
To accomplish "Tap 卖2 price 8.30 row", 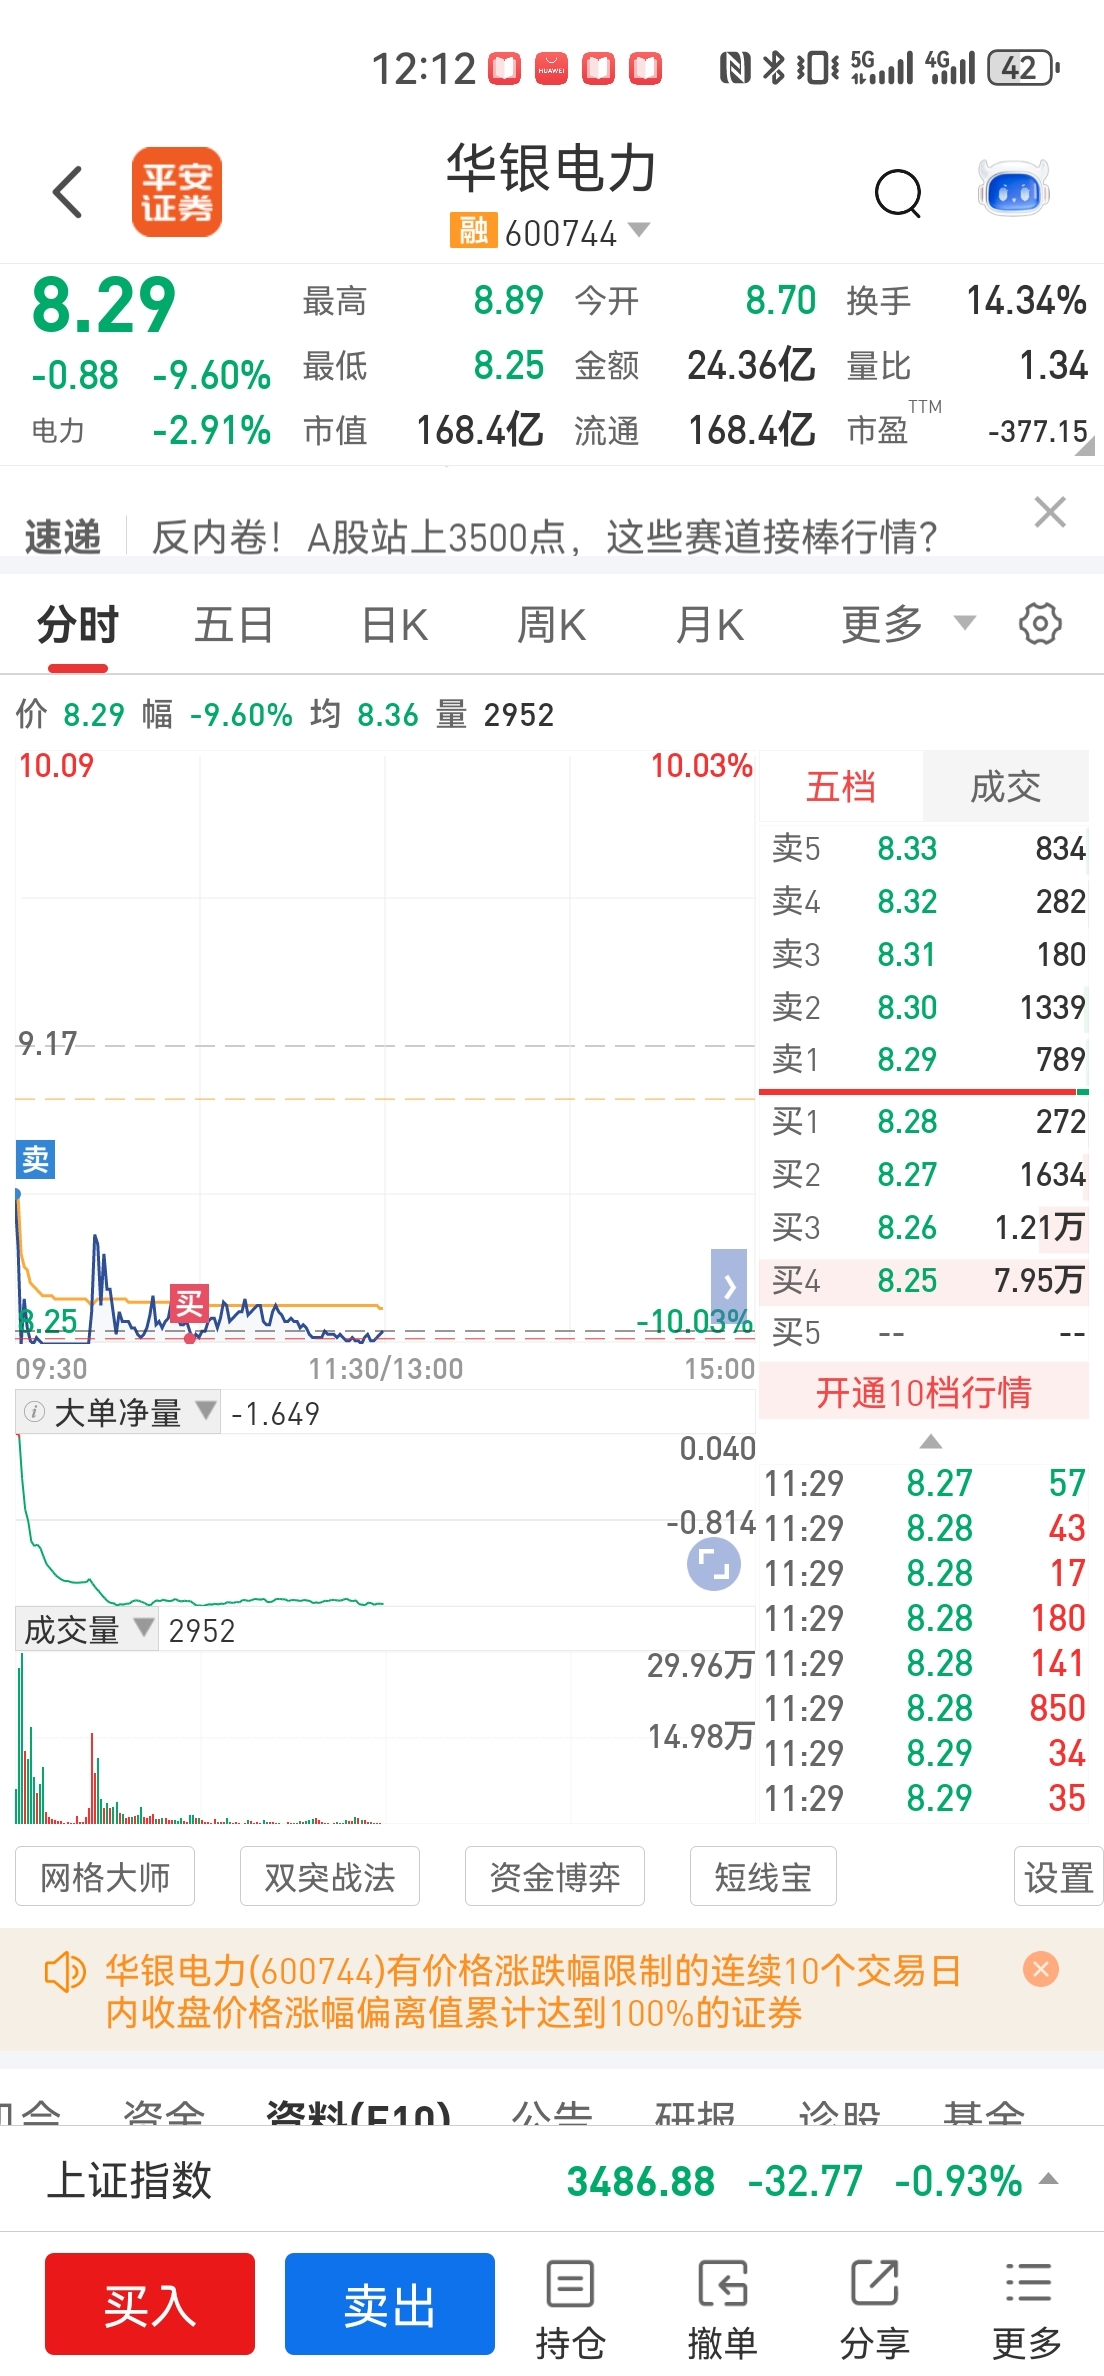I will coord(925,1006).
